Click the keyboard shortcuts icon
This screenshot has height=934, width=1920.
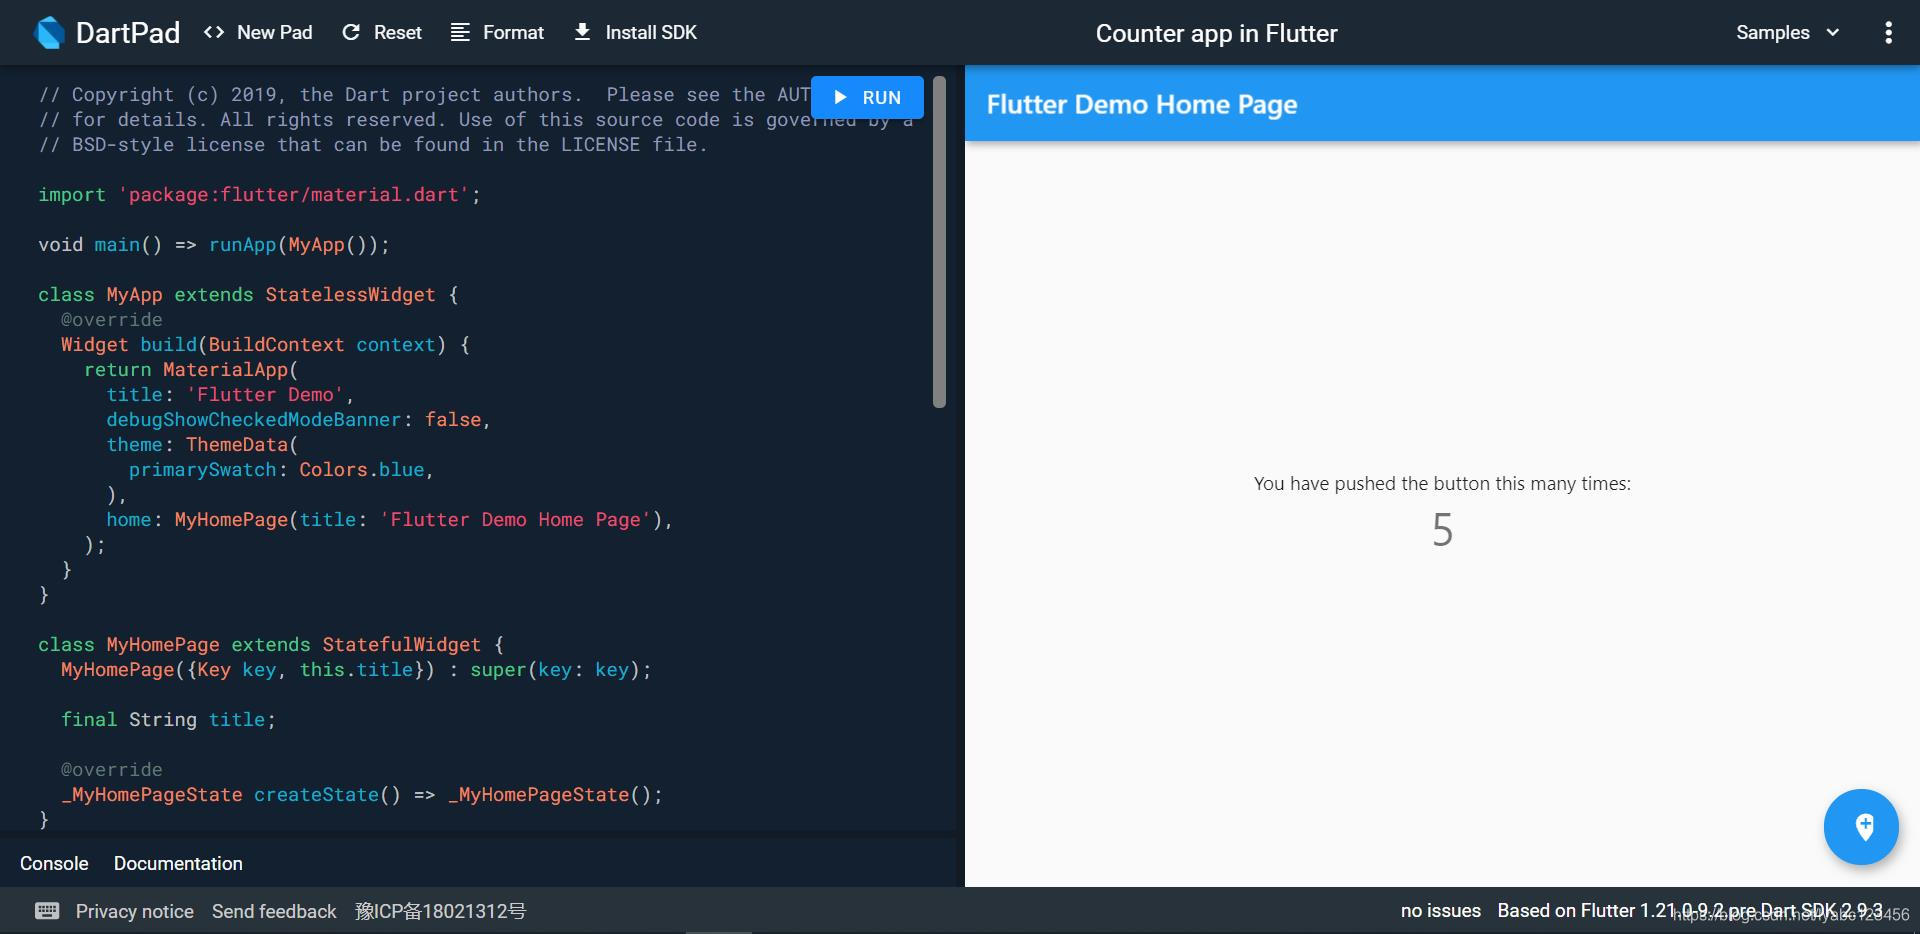click(x=47, y=910)
